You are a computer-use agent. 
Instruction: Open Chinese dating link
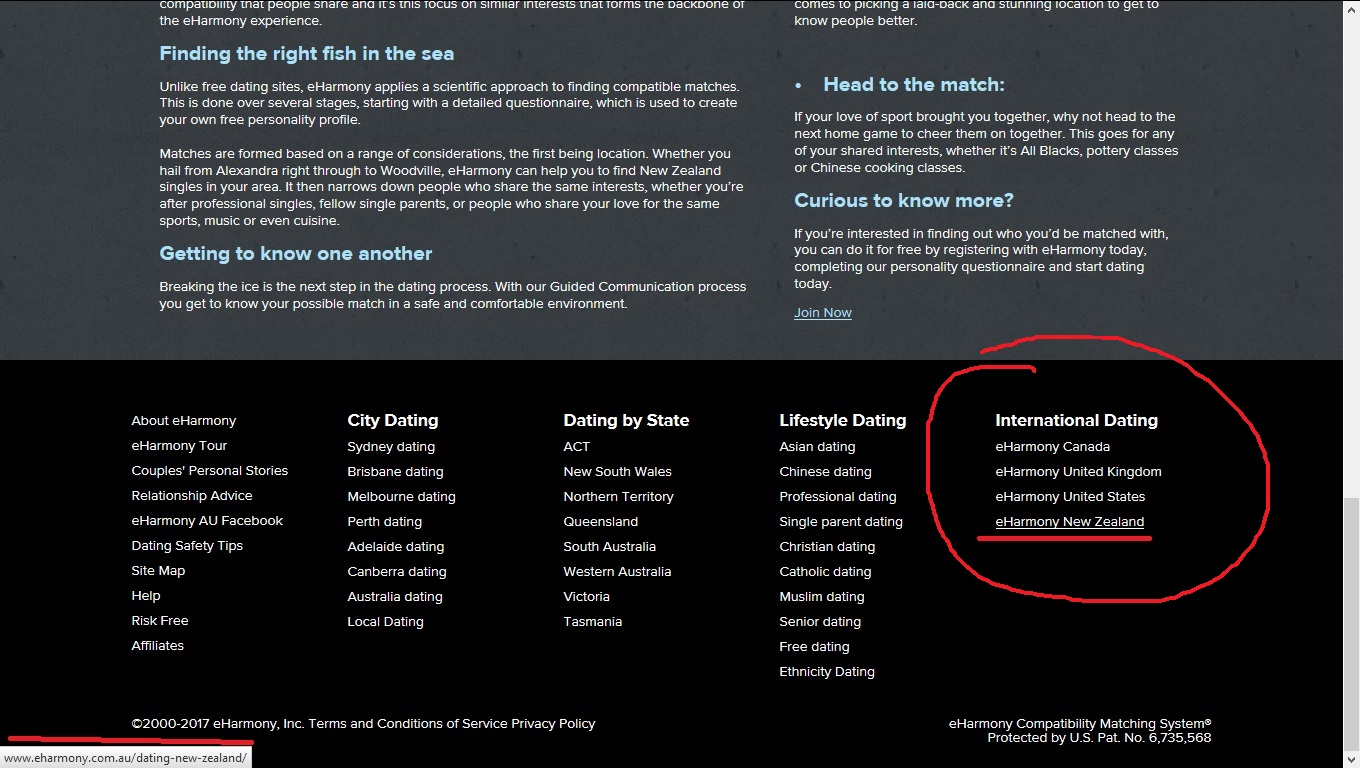825,472
